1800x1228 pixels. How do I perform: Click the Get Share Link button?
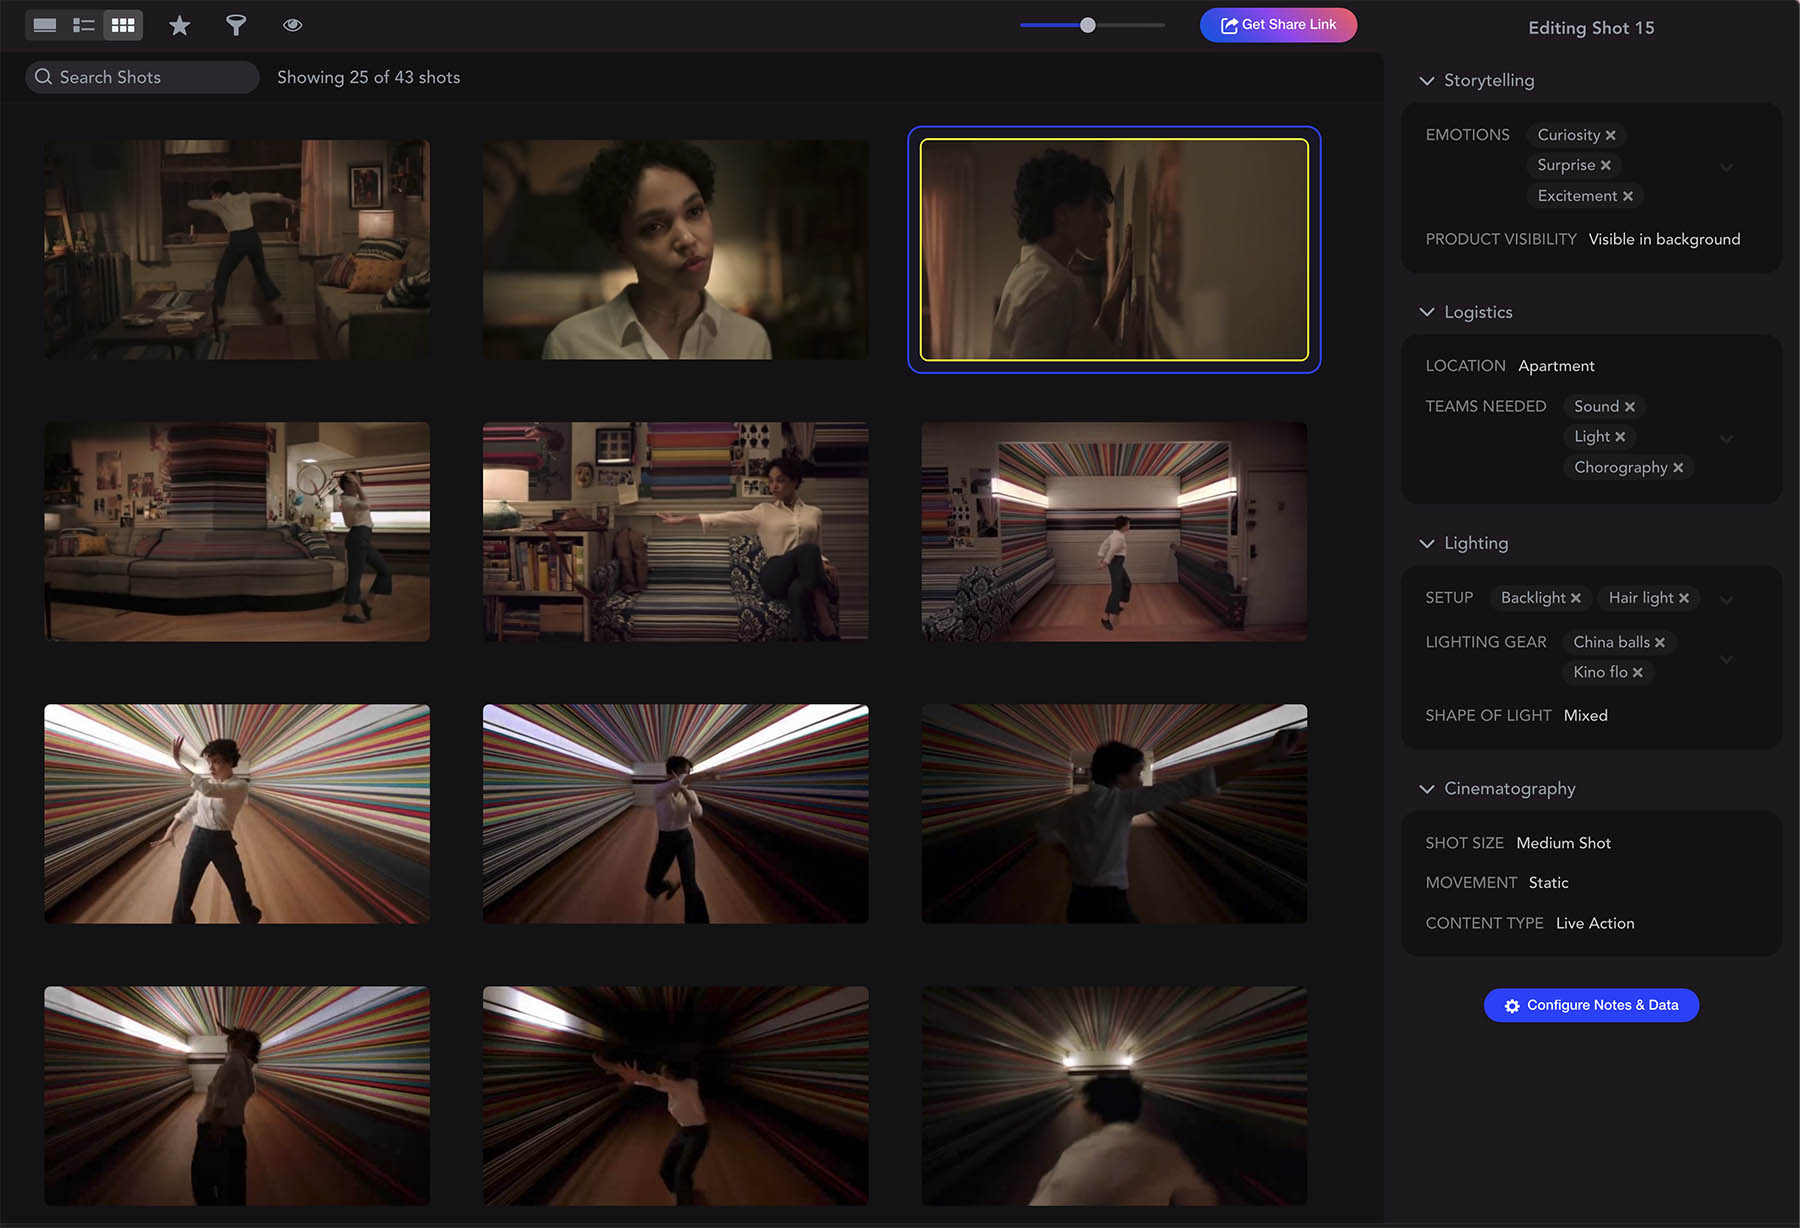(x=1278, y=24)
